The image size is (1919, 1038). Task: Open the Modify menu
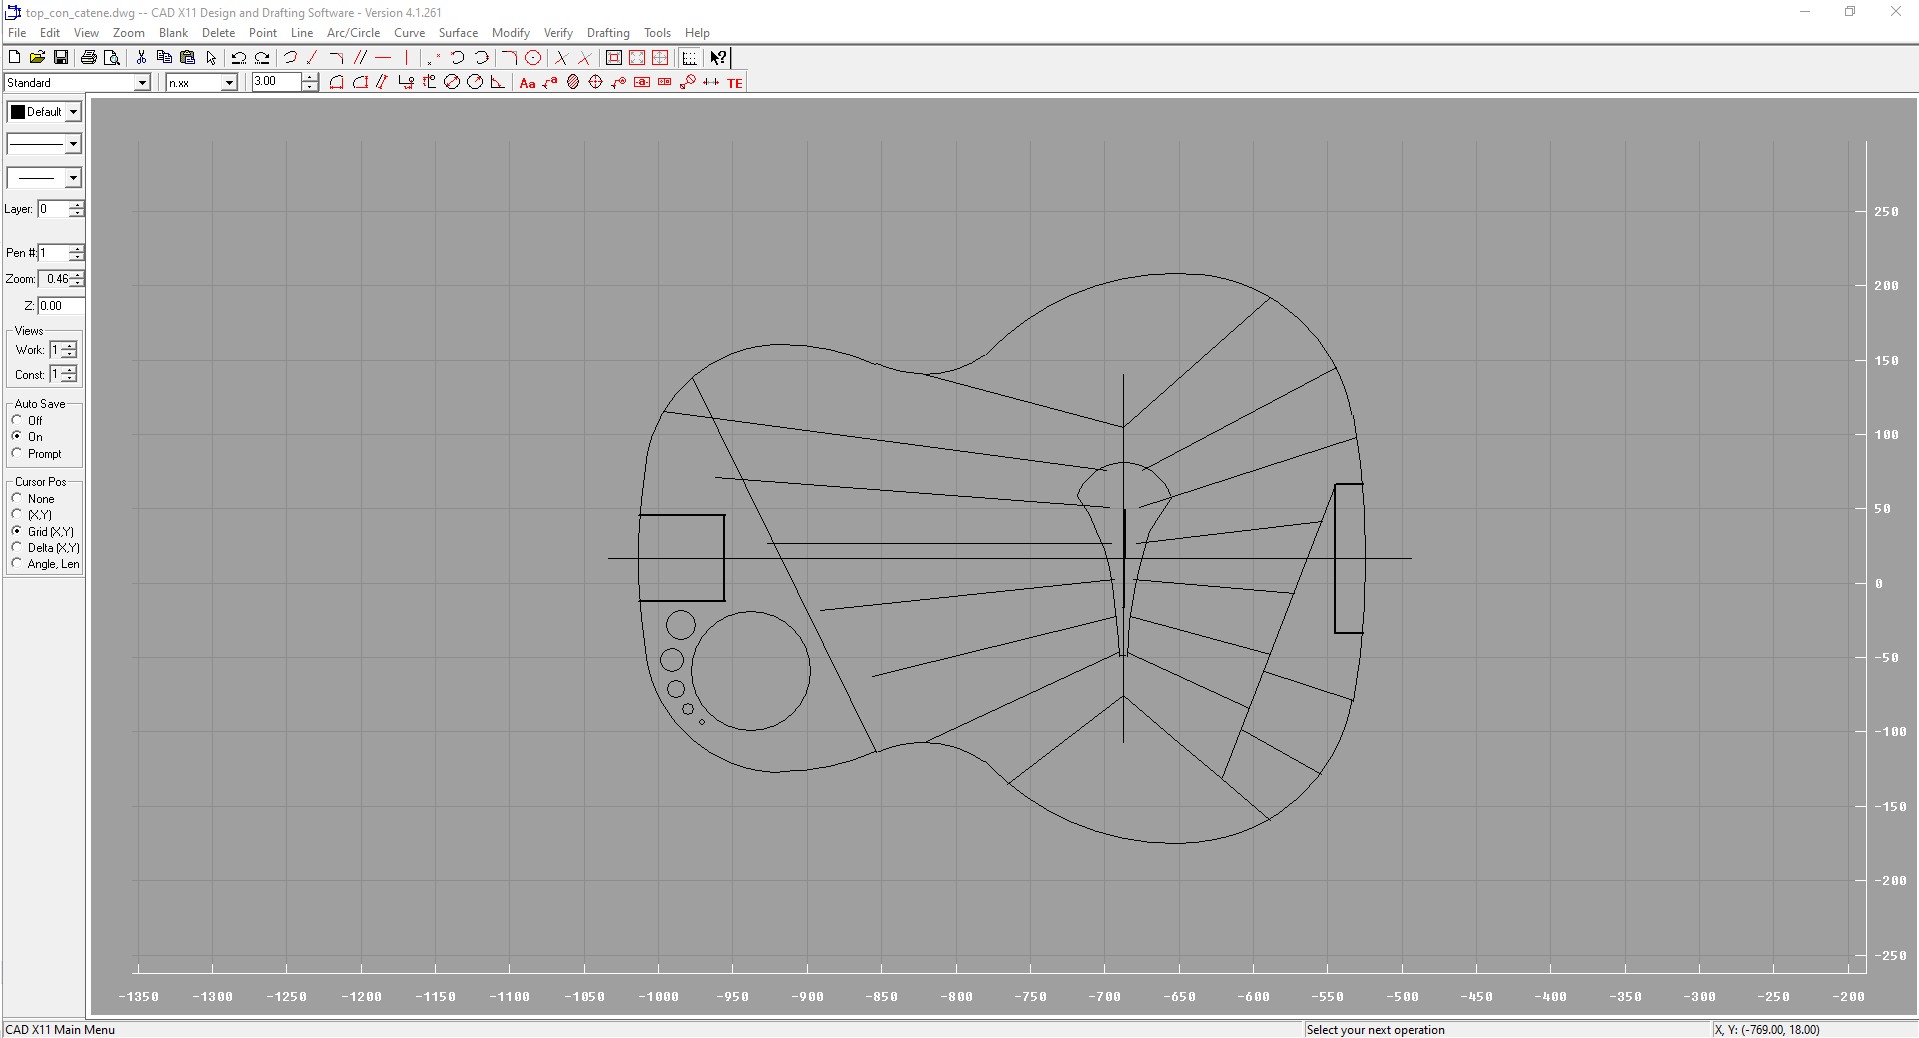[510, 33]
